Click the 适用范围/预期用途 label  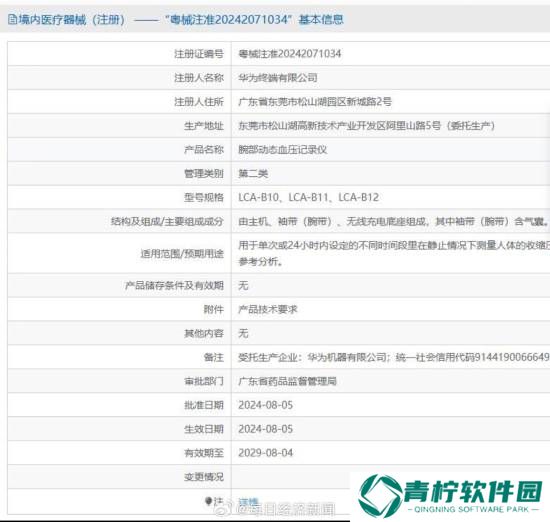[182, 253]
